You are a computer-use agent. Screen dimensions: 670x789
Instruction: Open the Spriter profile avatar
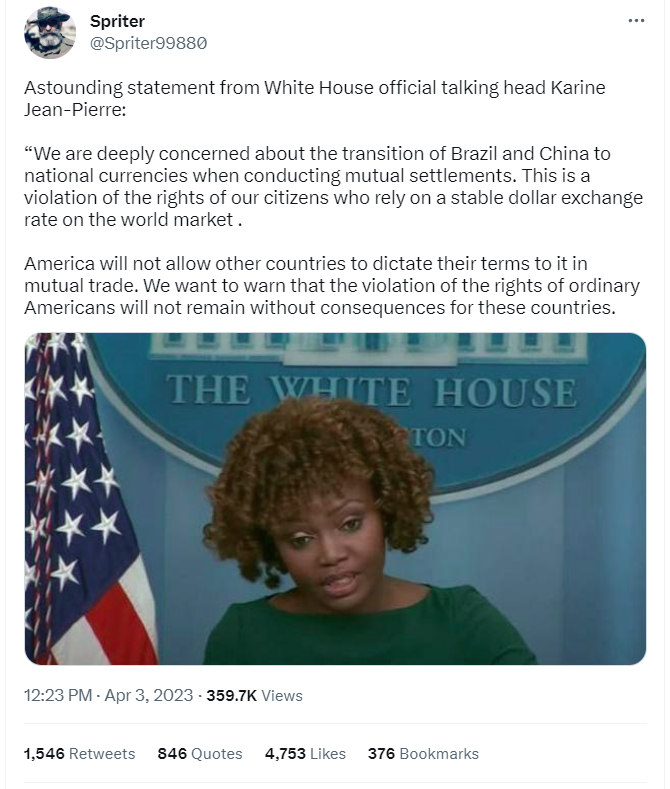[x=49, y=32]
